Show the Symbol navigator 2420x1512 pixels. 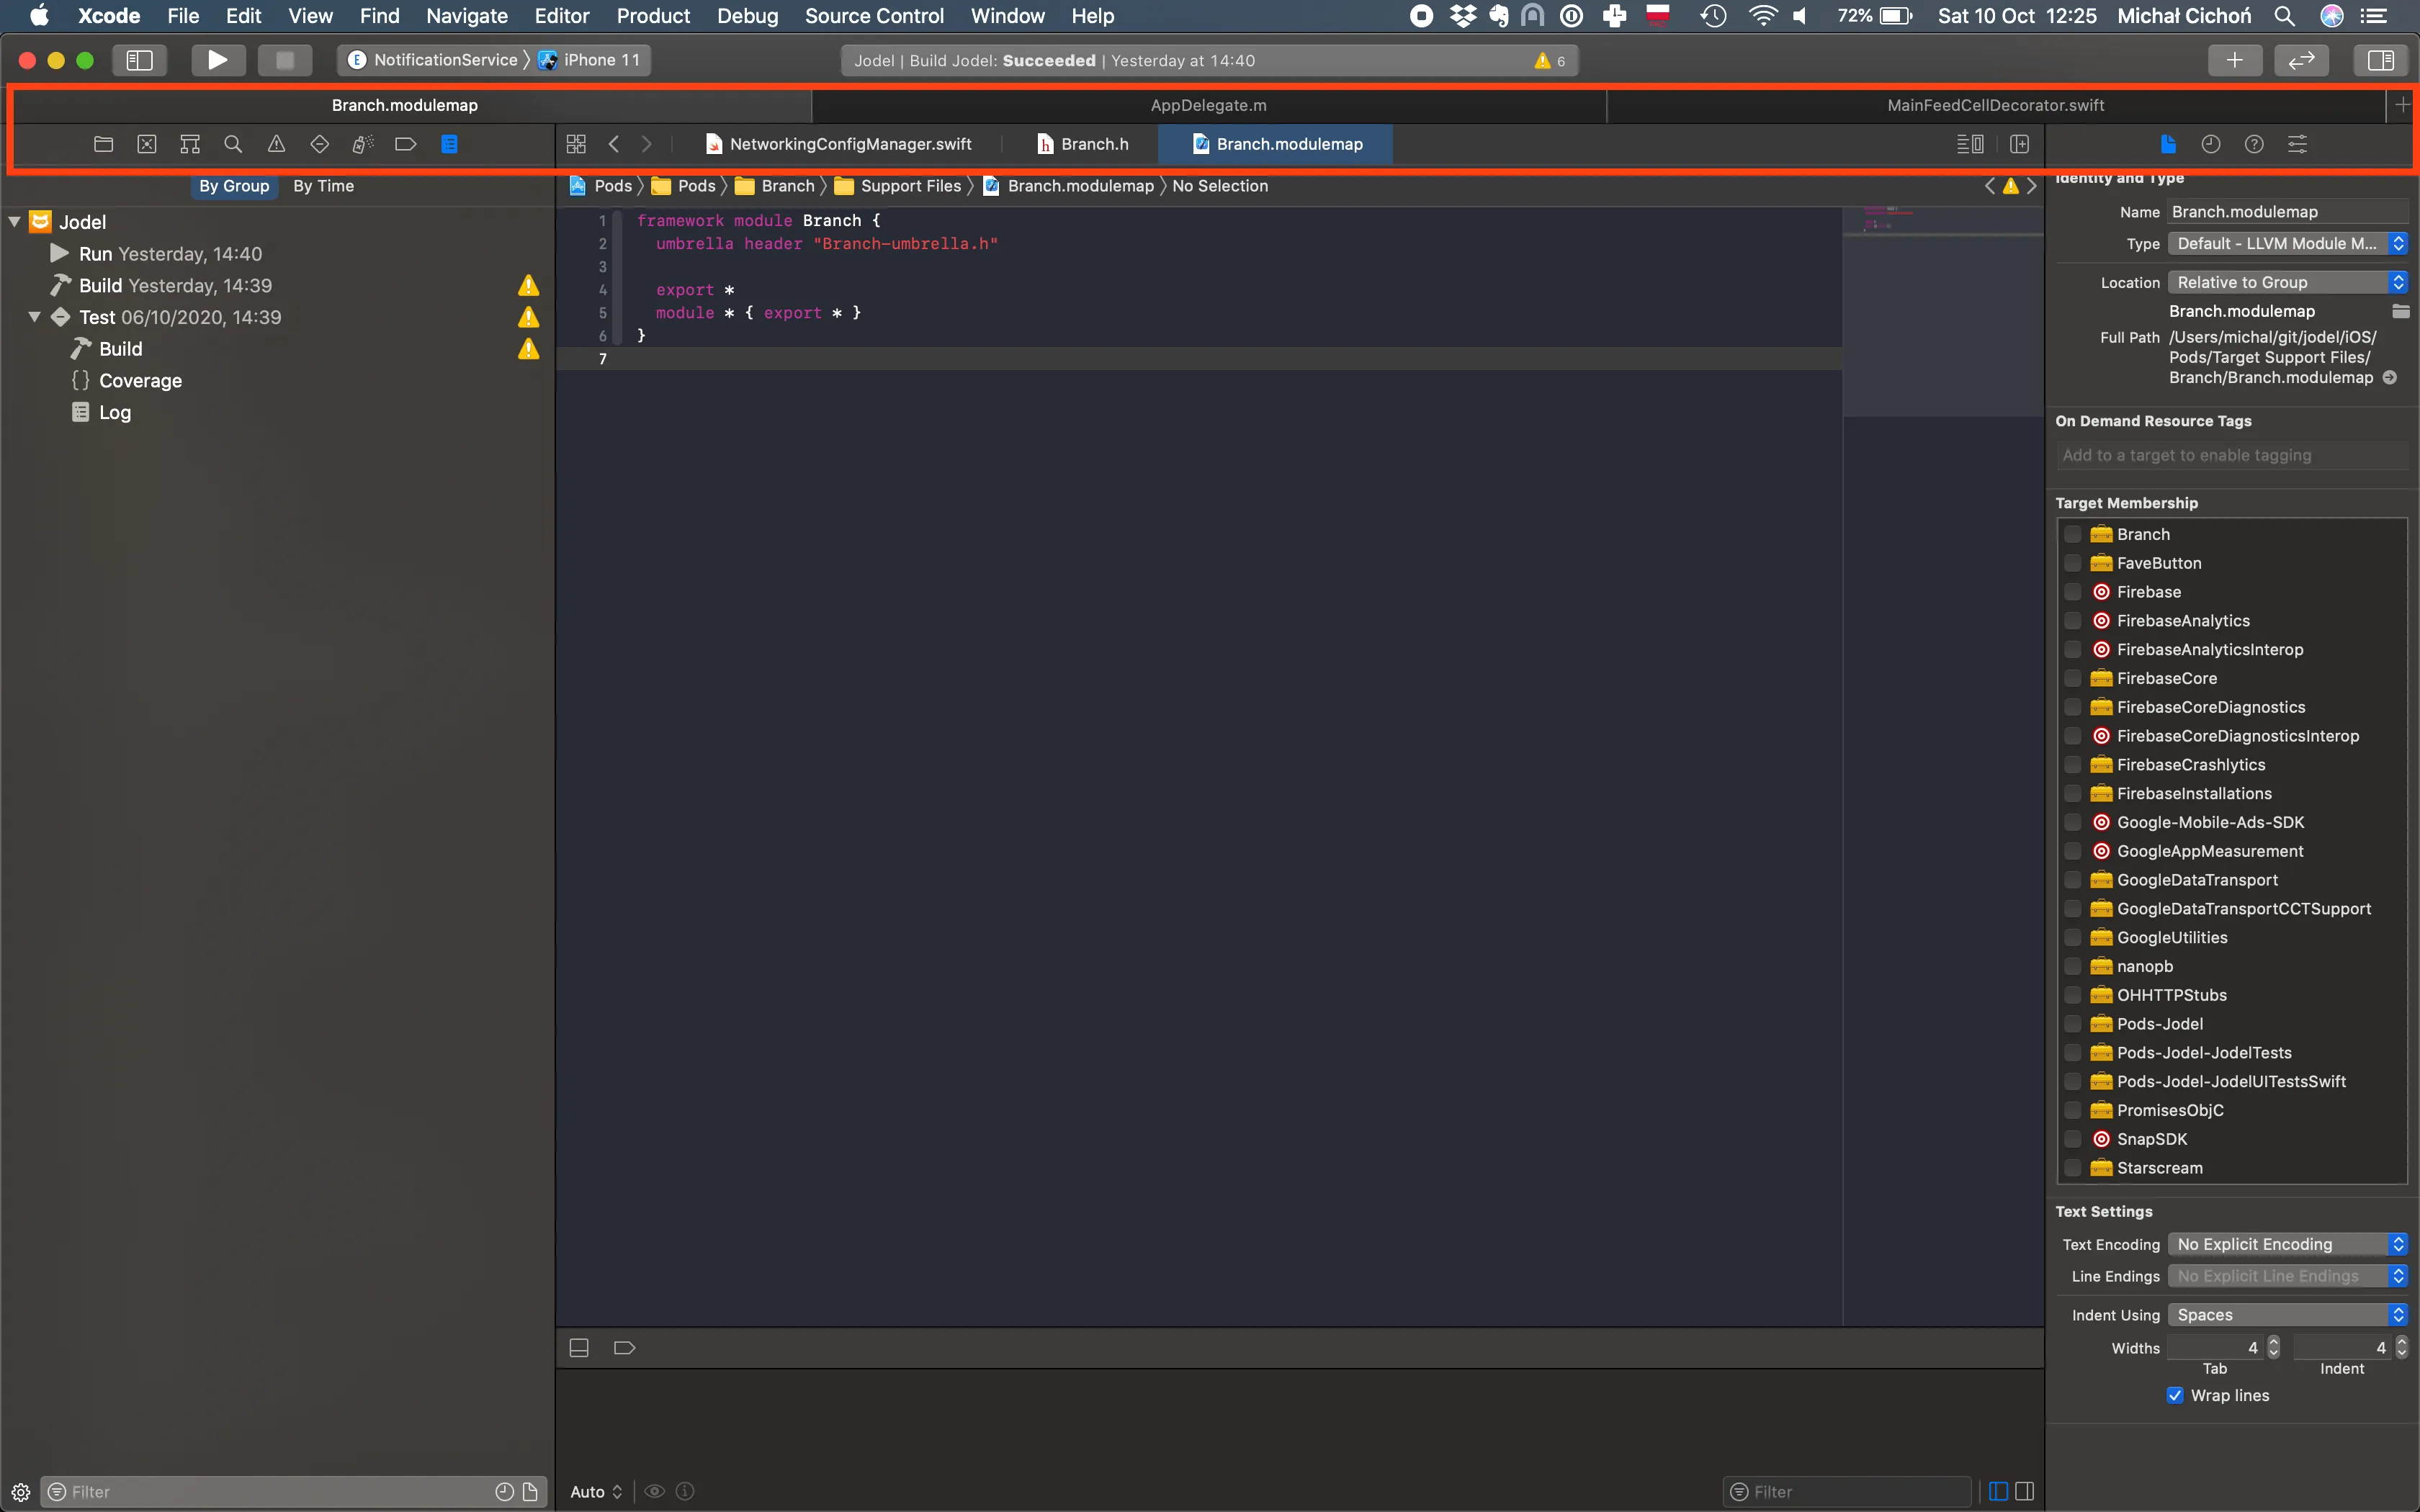point(190,144)
